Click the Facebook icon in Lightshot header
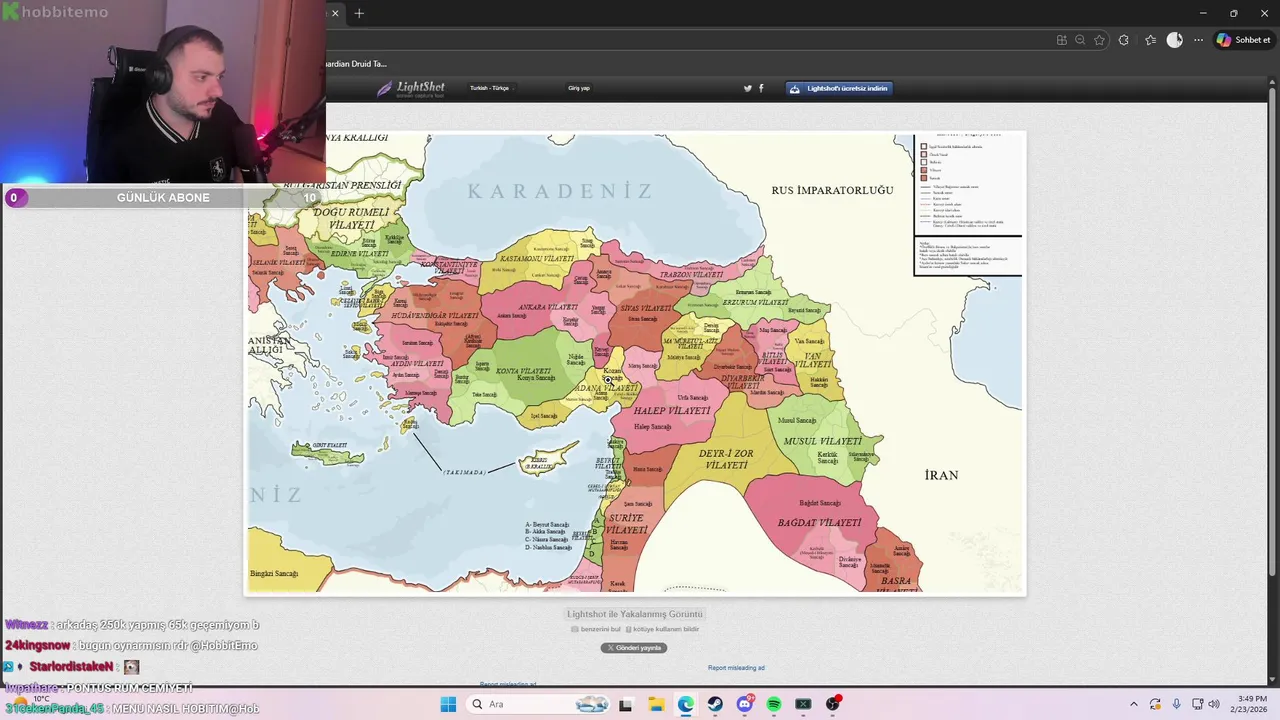Viewport: 1280px width, 720px height. coord(761,88)
